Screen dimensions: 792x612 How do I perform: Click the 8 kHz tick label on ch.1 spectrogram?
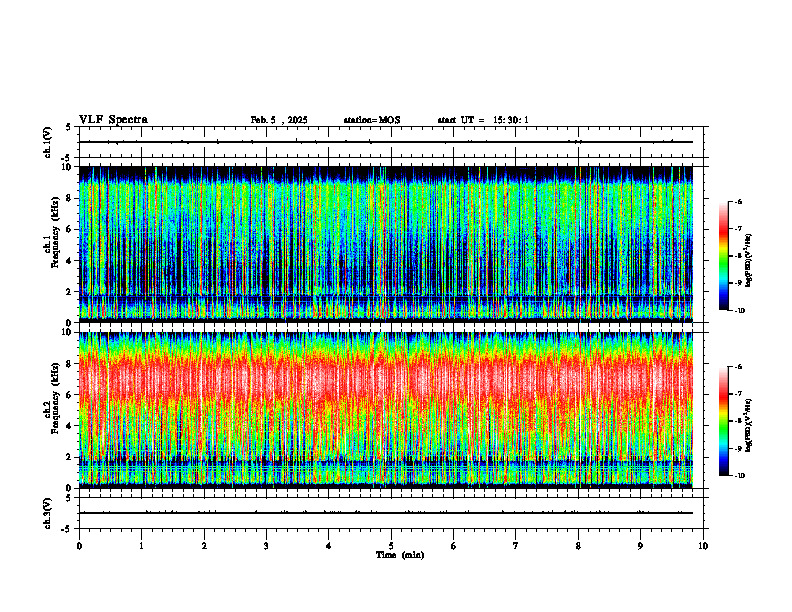pos(70,198)
